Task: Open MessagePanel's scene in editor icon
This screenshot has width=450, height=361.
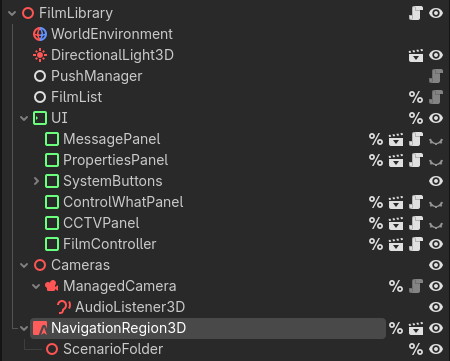Action: point(396,139)
